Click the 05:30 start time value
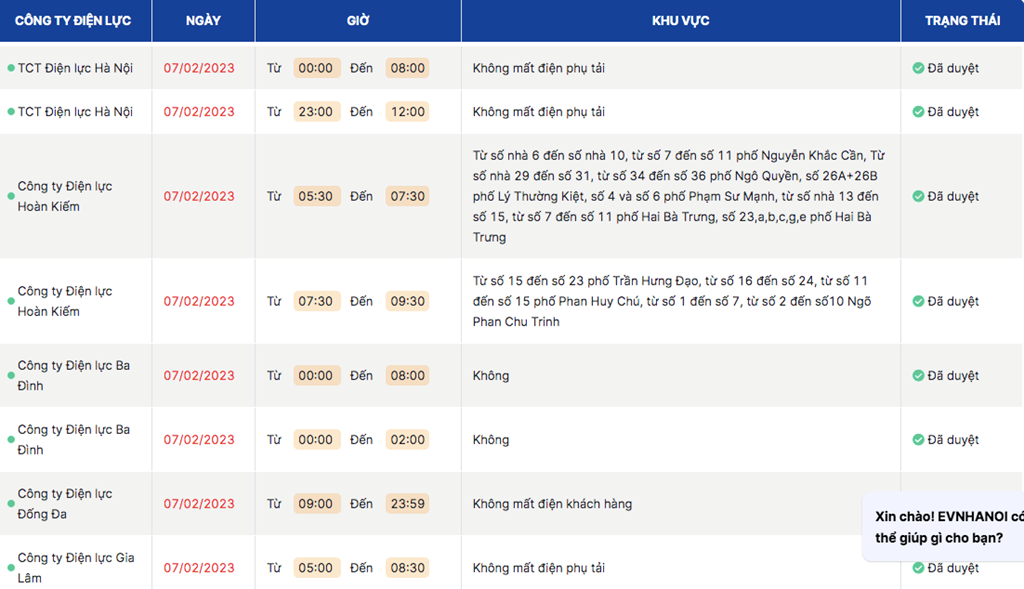The height and width of the screenshot is (589, 1024). (x=316, y=196)
